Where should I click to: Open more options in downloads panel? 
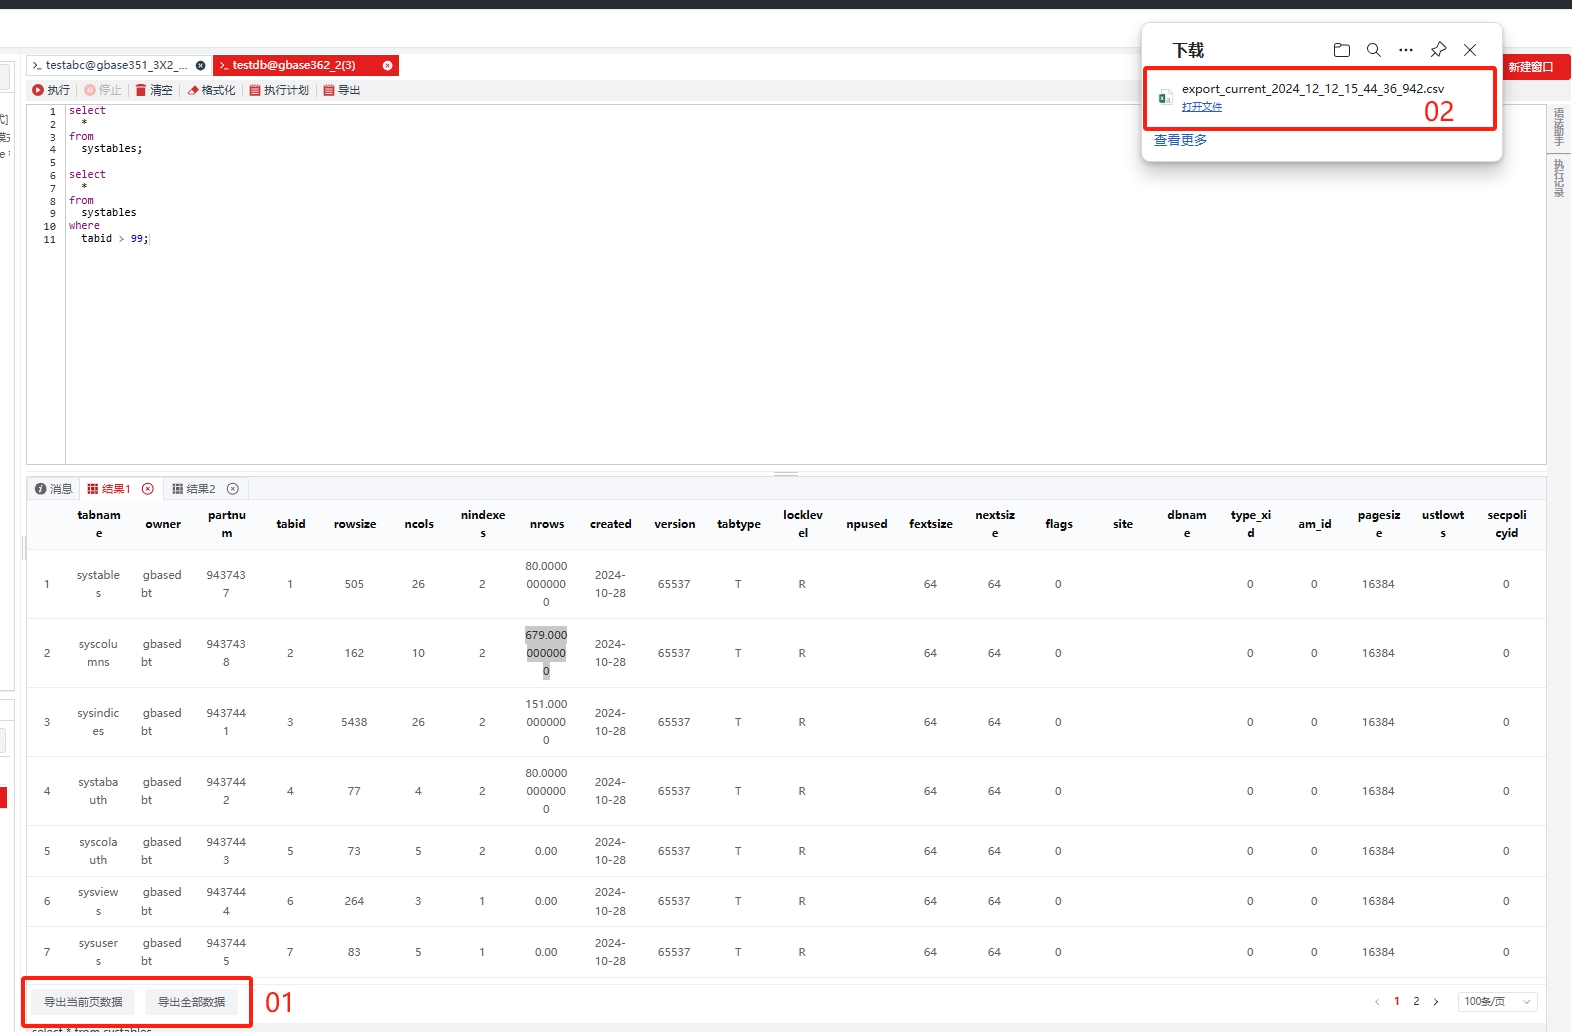(1406, 50)
